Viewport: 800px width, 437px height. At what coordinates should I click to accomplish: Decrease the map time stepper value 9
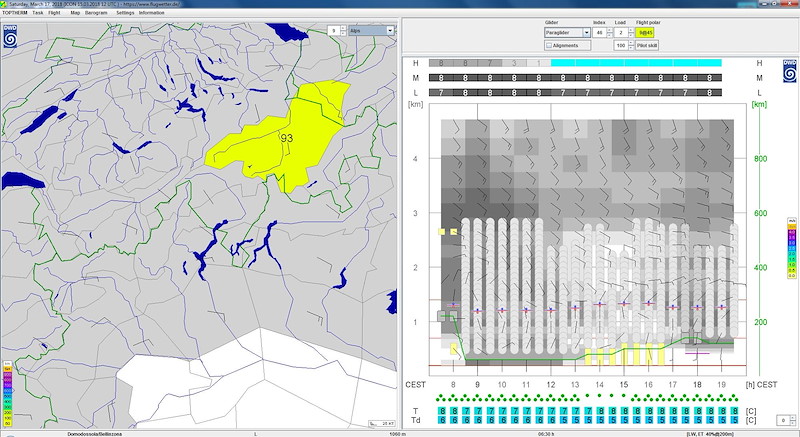click(343, 33)
